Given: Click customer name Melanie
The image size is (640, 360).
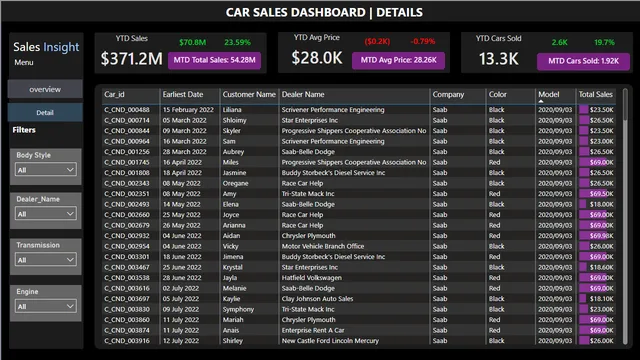Looking at the screenshot, I should (x=234, y=288).
